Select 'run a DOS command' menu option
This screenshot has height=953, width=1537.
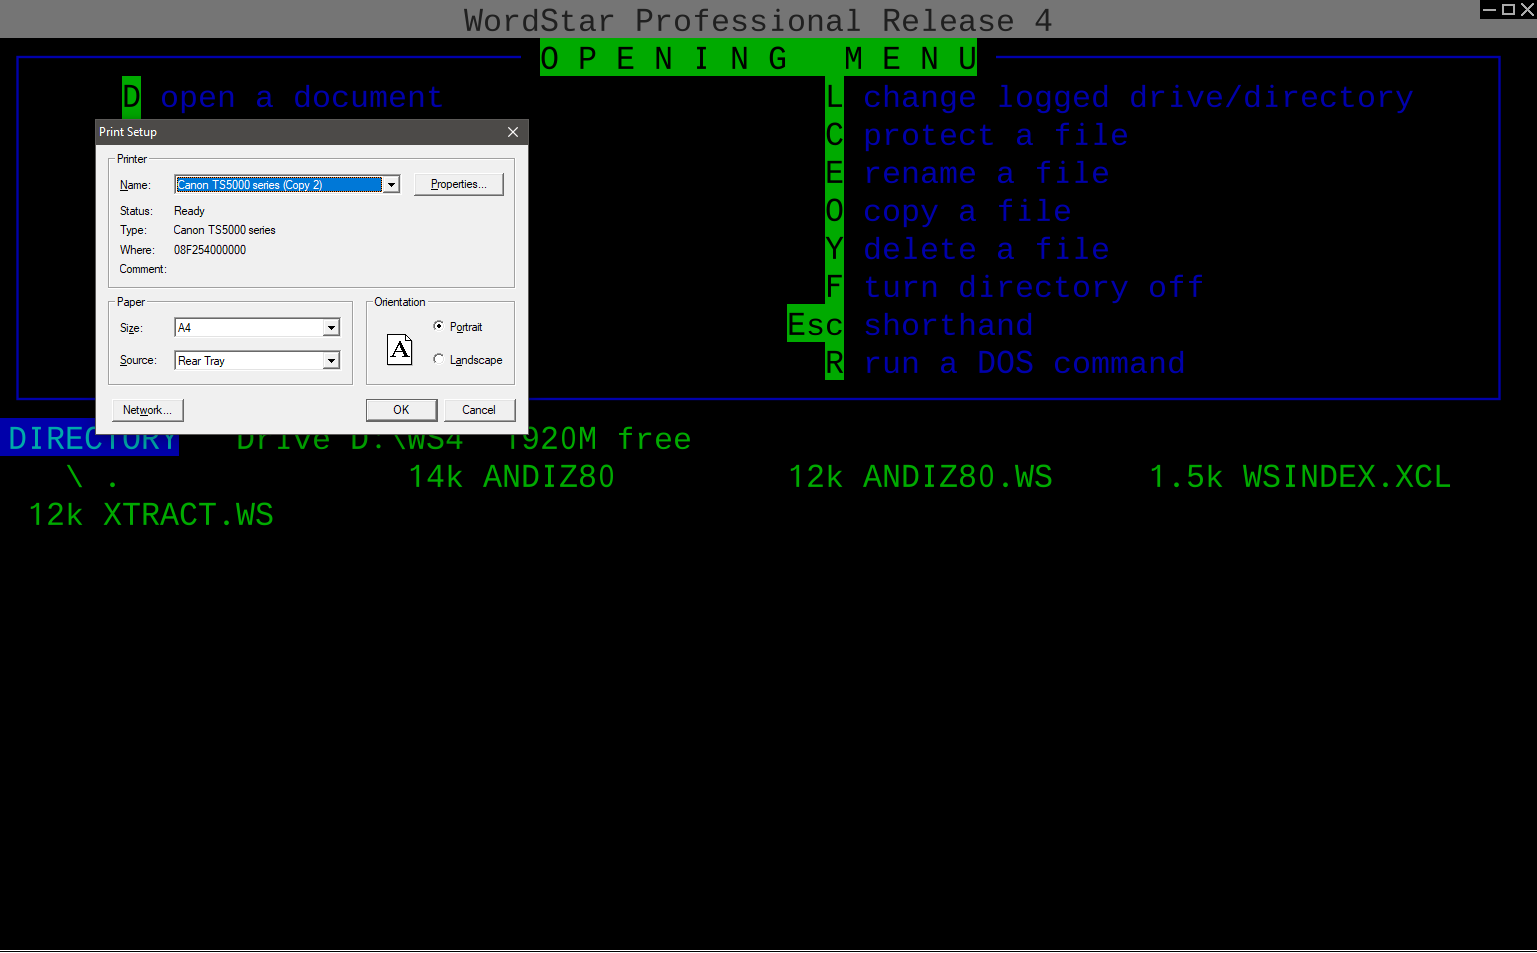coord(1024,363)
